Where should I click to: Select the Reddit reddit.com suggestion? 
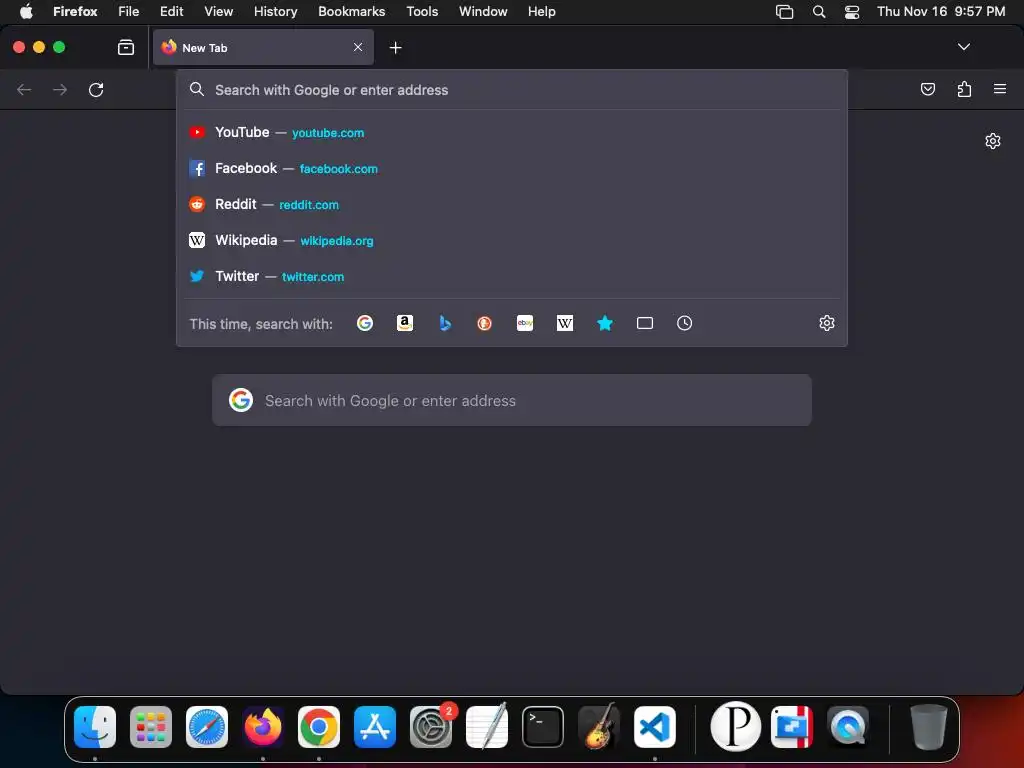(x=512, y=204)
